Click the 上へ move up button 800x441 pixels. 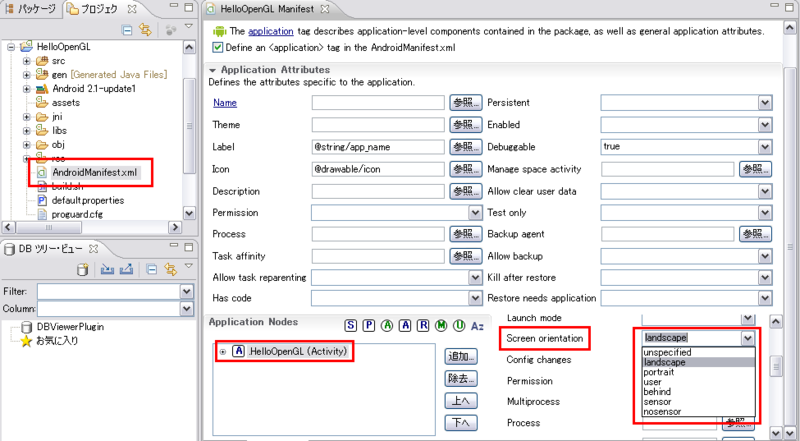[461, 401]
